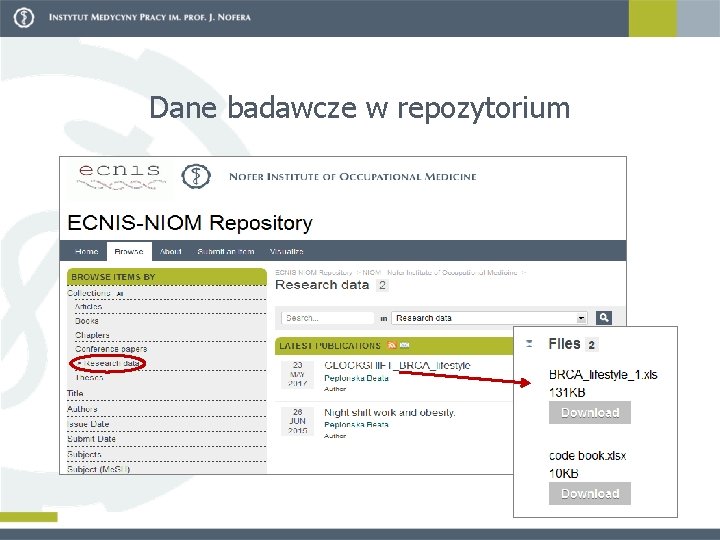Browse the Theses collection
720x540 pixels.
tap(90, 377)
